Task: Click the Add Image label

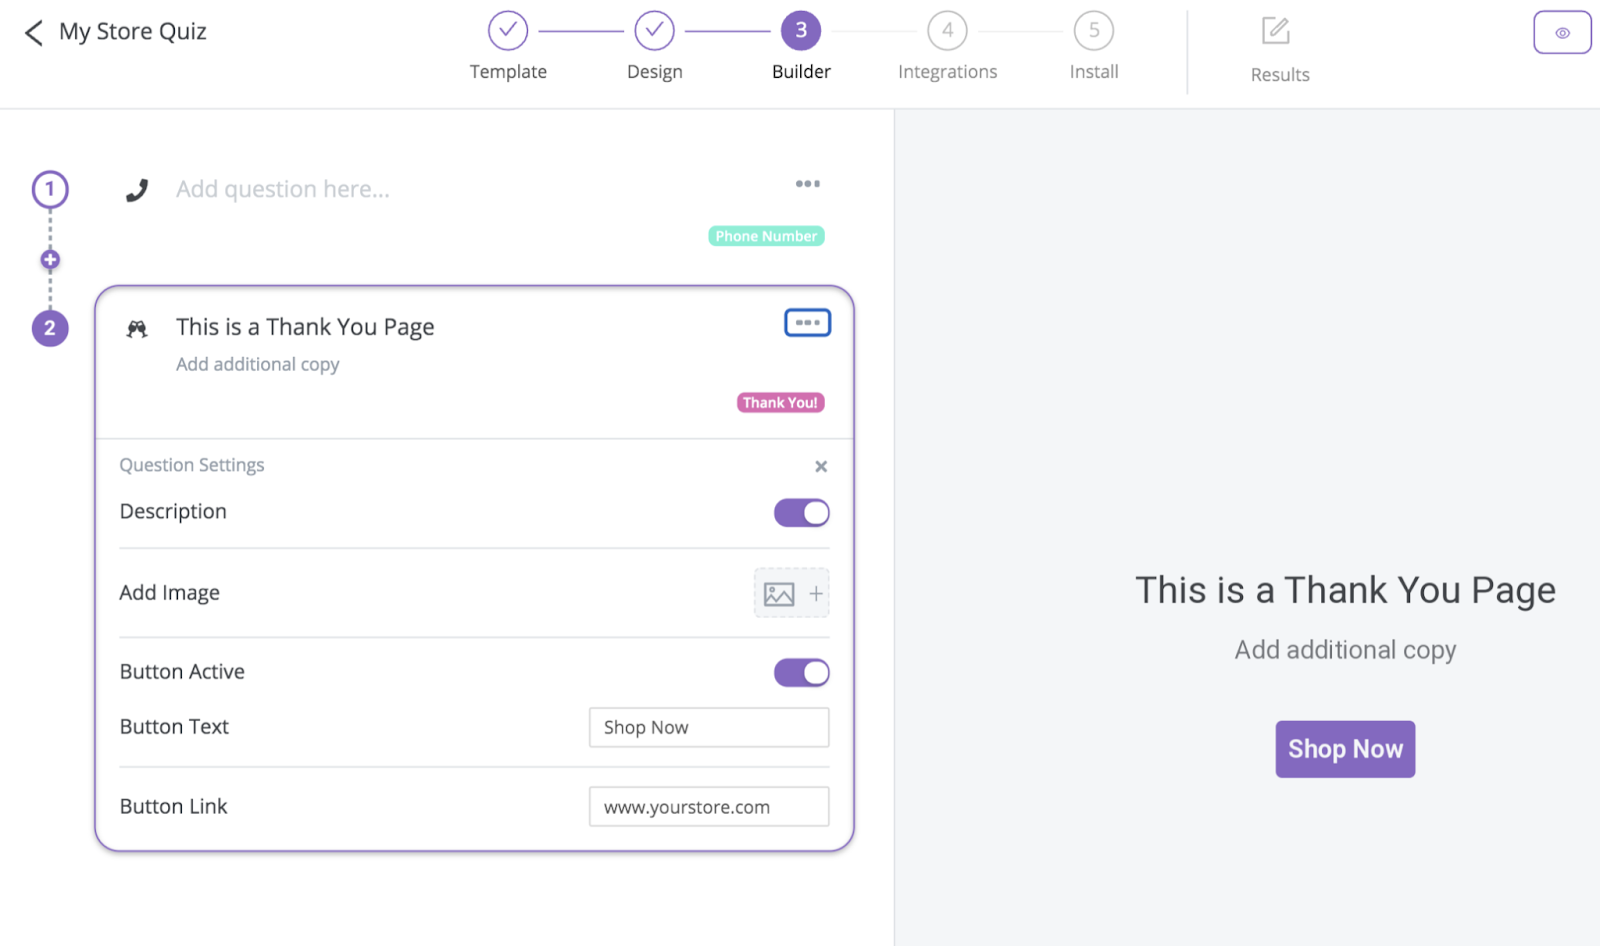Action: [170, 593]
